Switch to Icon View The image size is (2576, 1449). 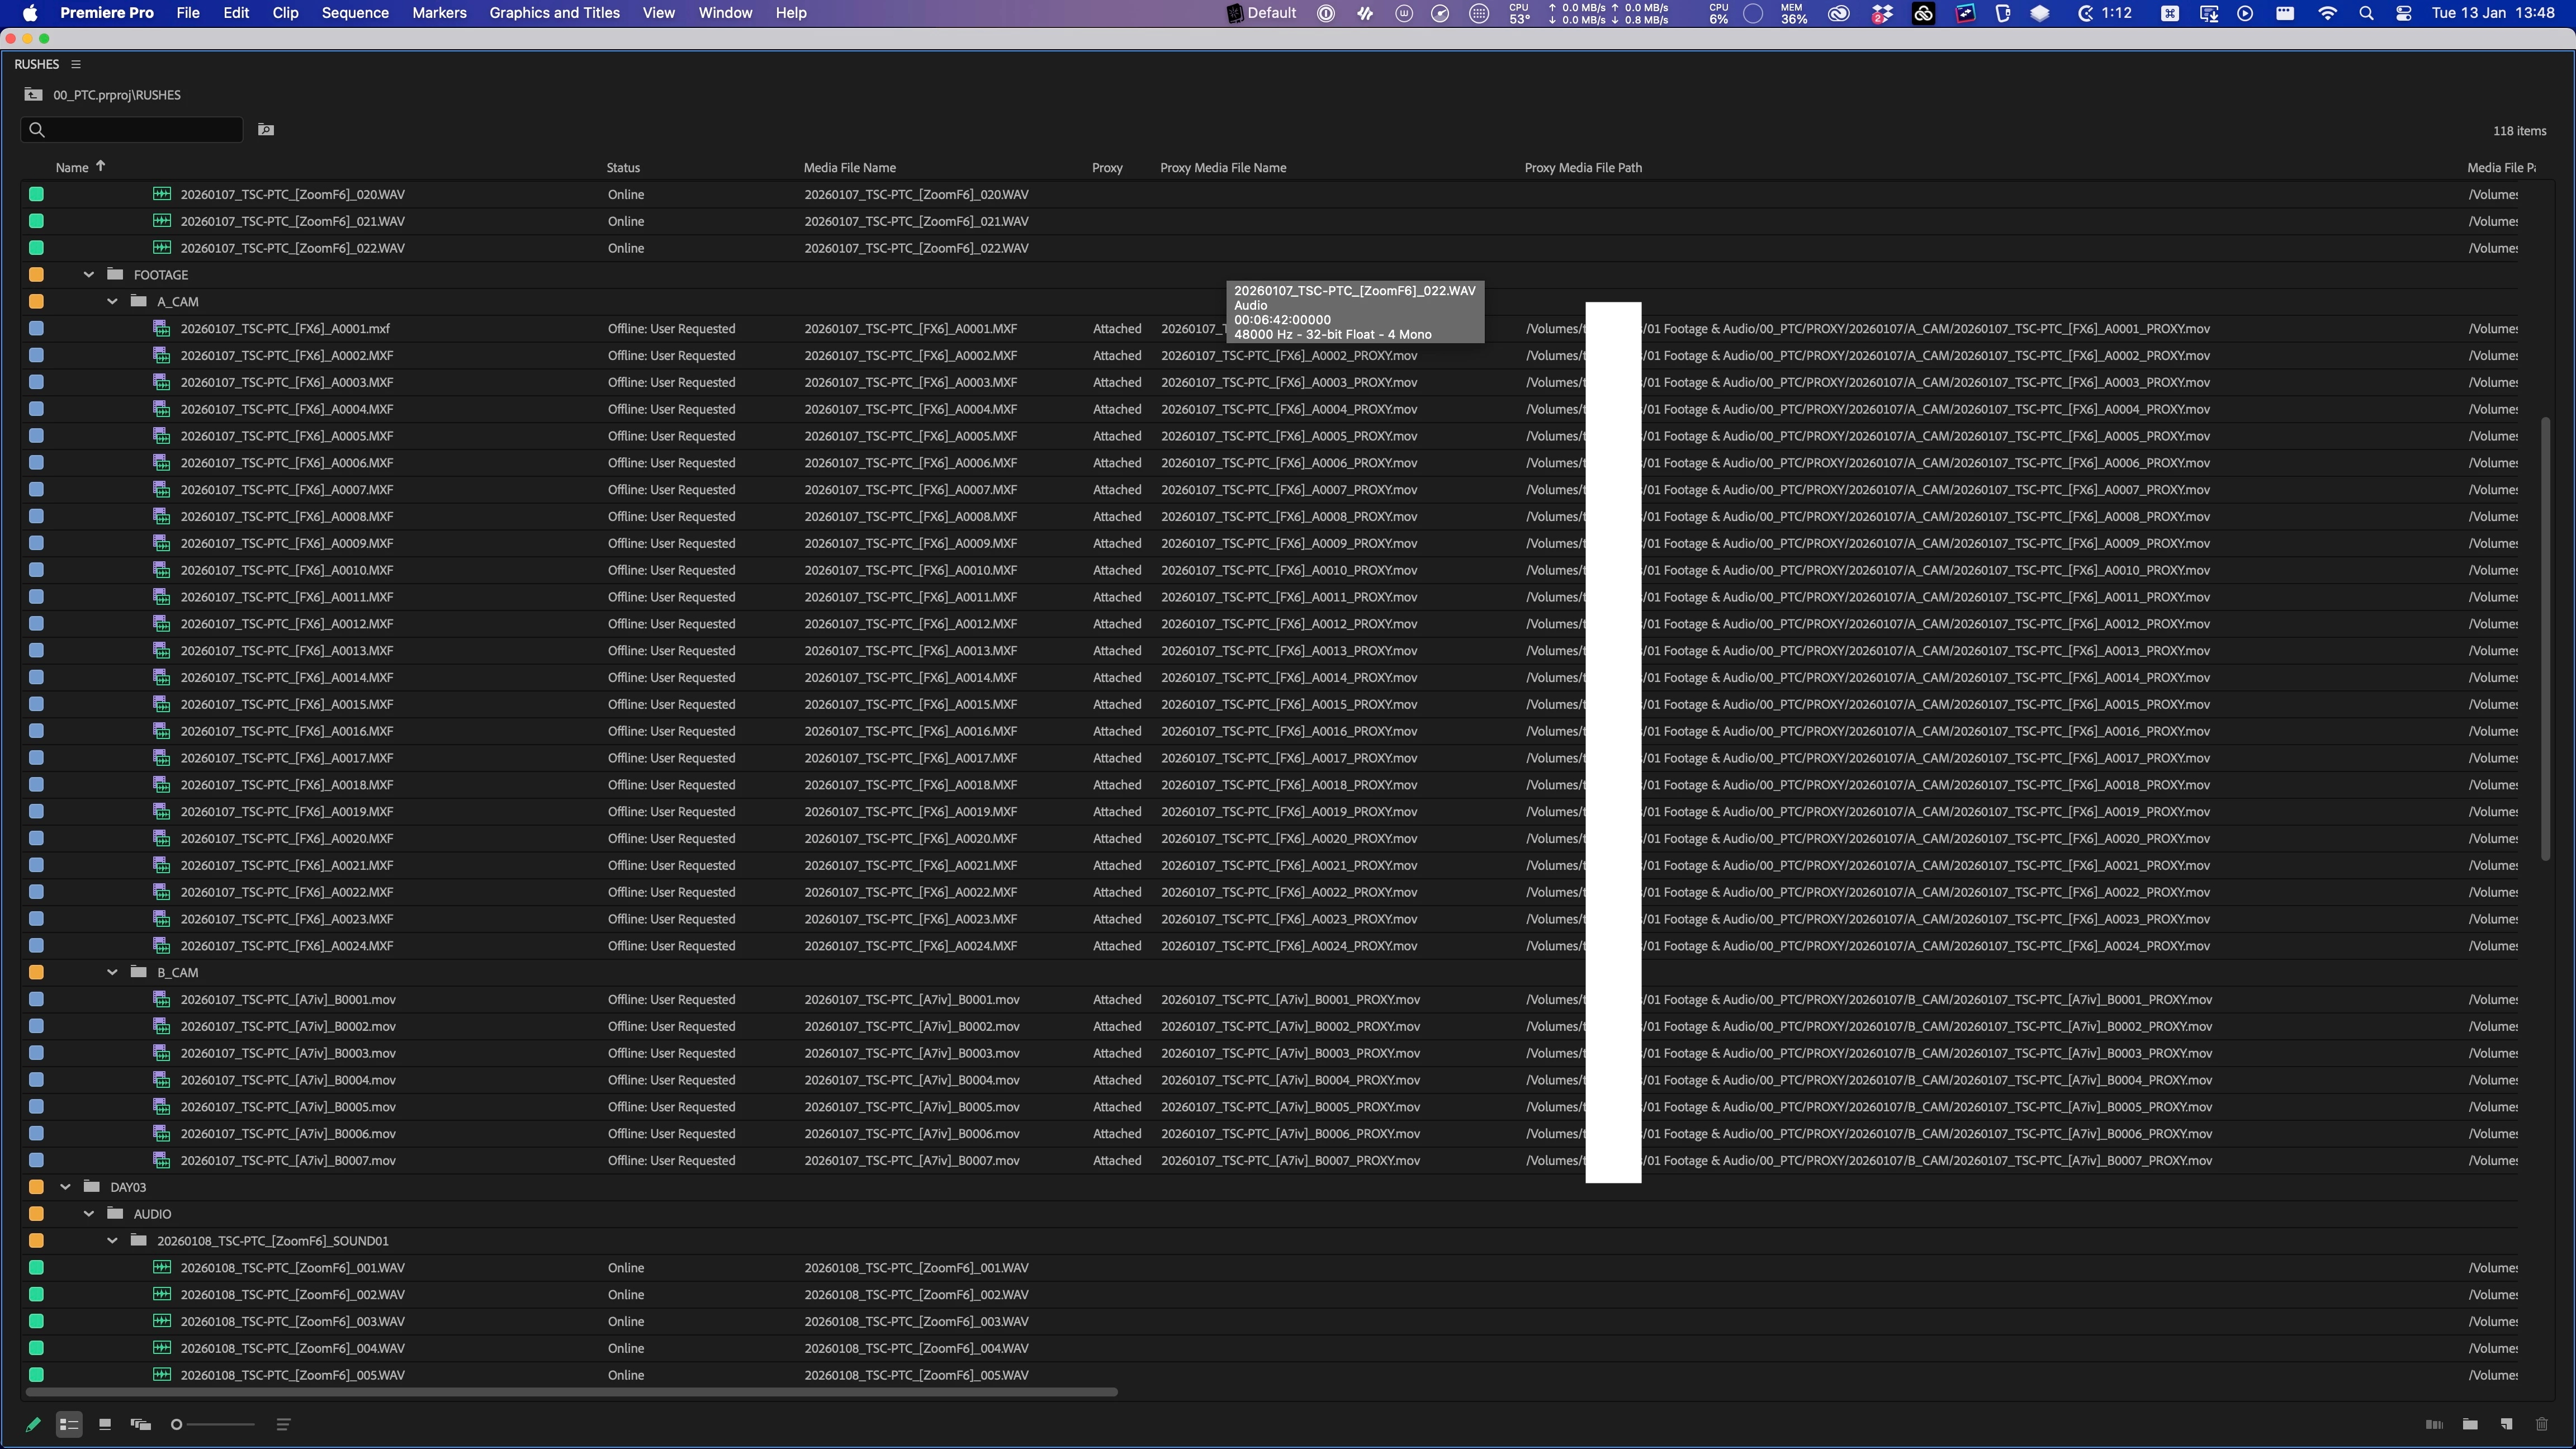click(x=105, y=1424)
